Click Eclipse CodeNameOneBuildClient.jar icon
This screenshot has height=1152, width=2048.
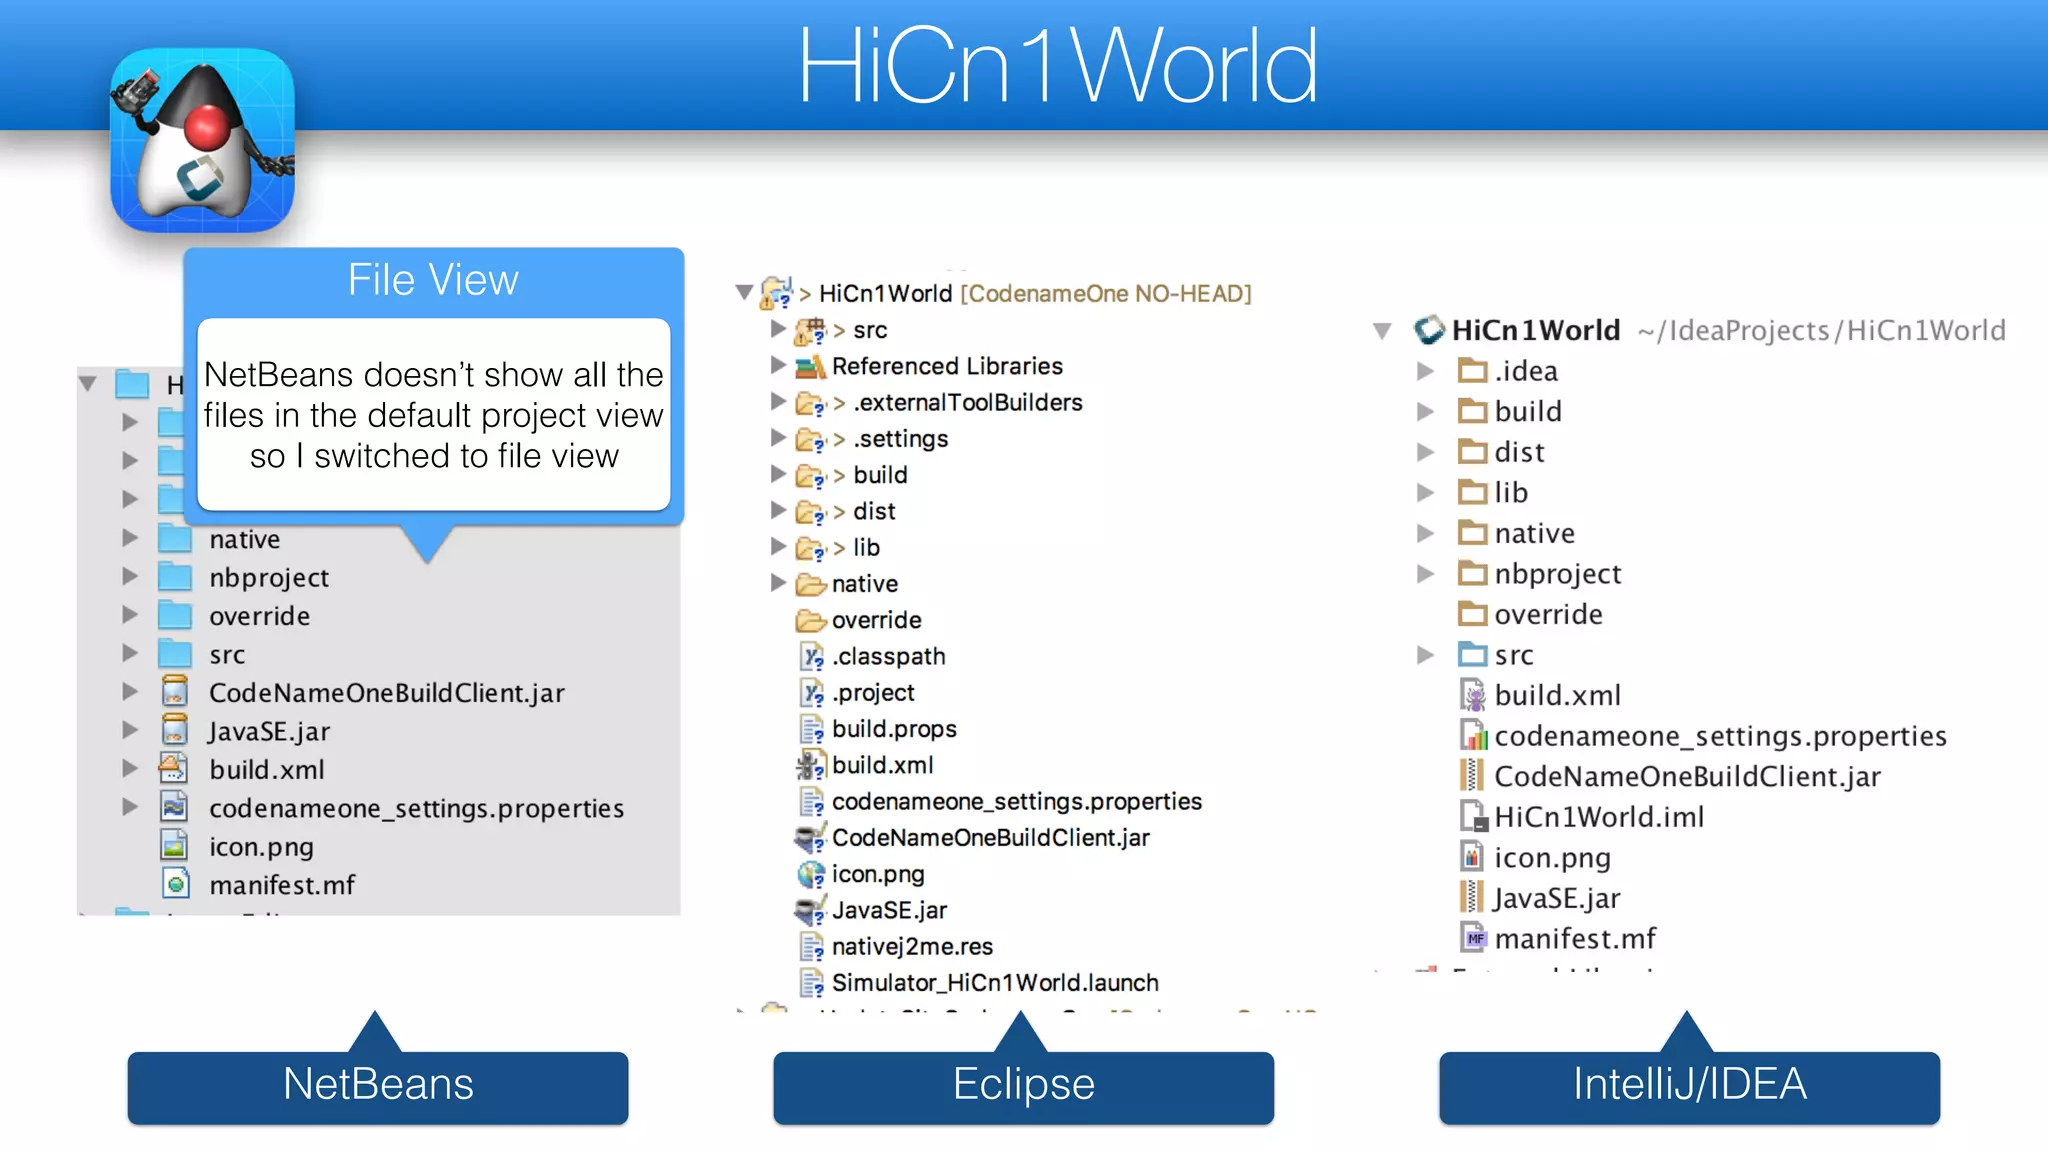pos(810,837)
